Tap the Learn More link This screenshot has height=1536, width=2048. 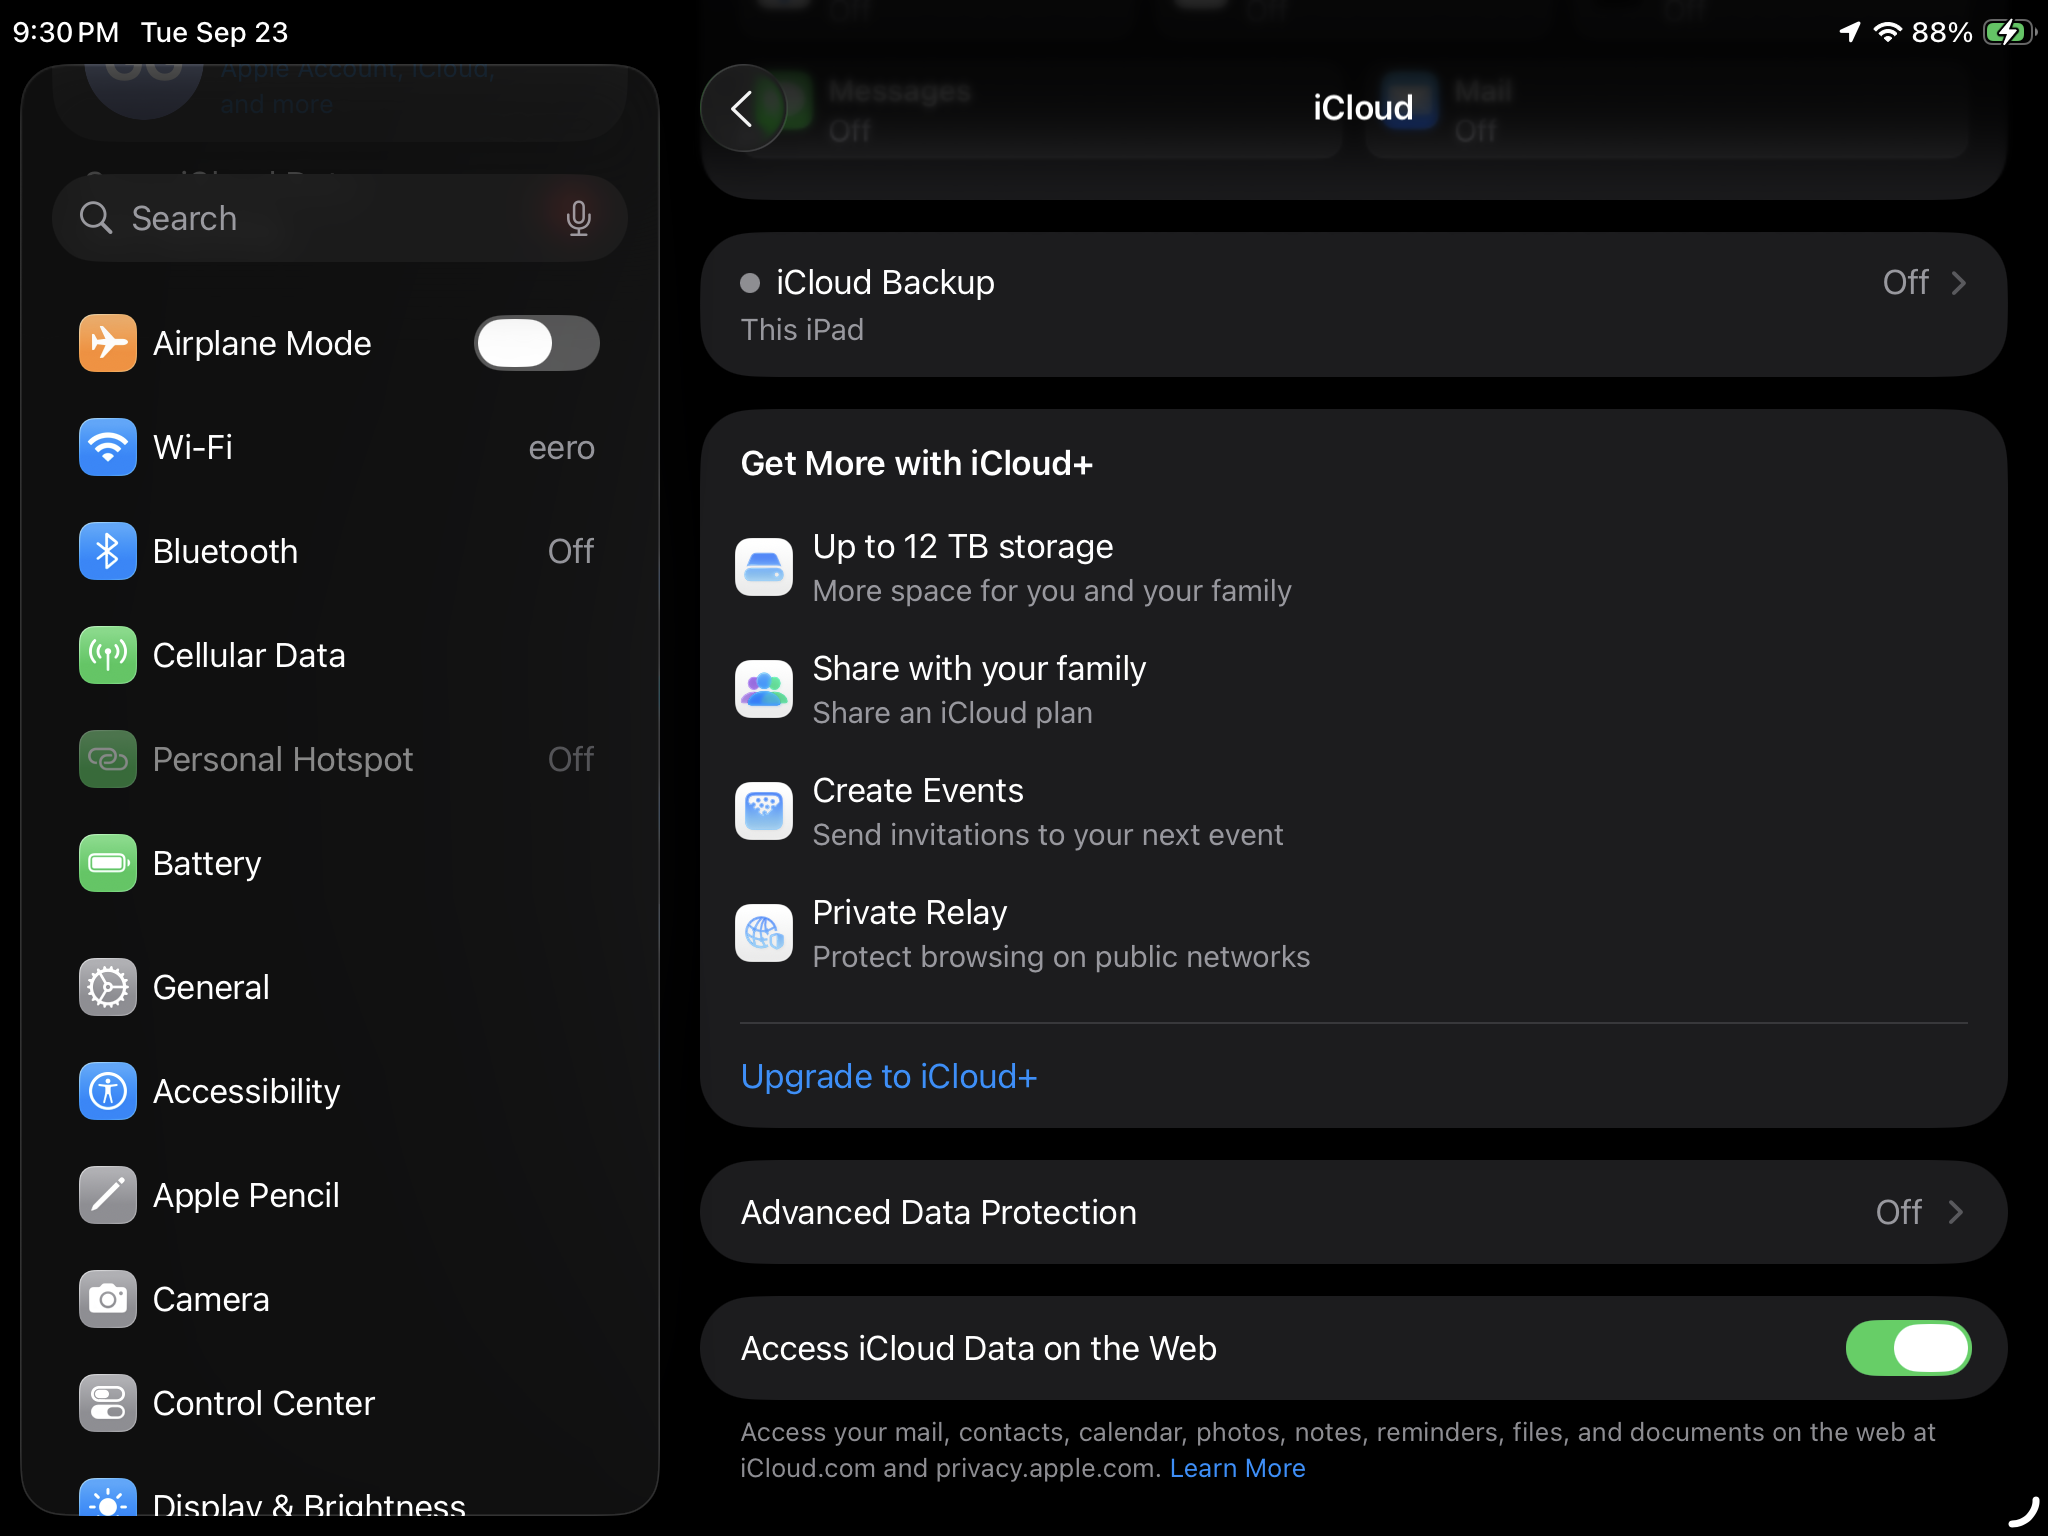click(x=1237, y=1468)
